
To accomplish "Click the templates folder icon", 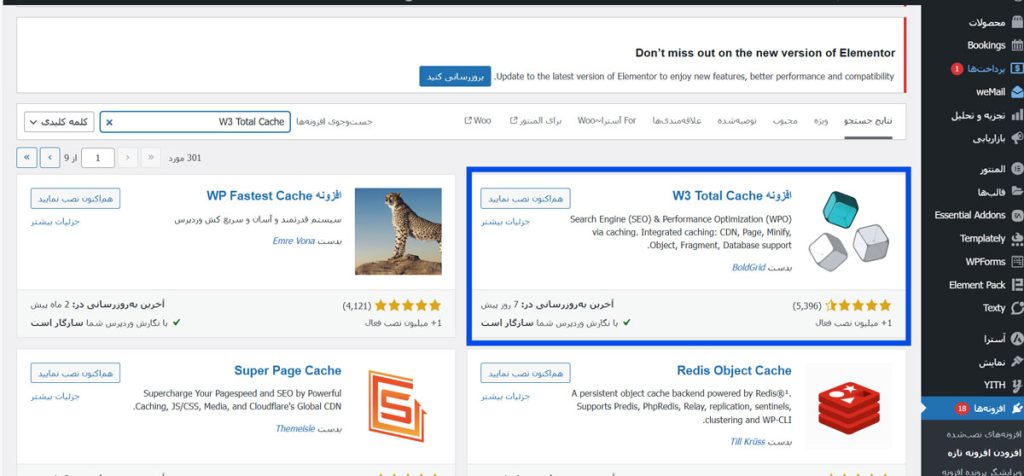I will tap(1017, 192).
